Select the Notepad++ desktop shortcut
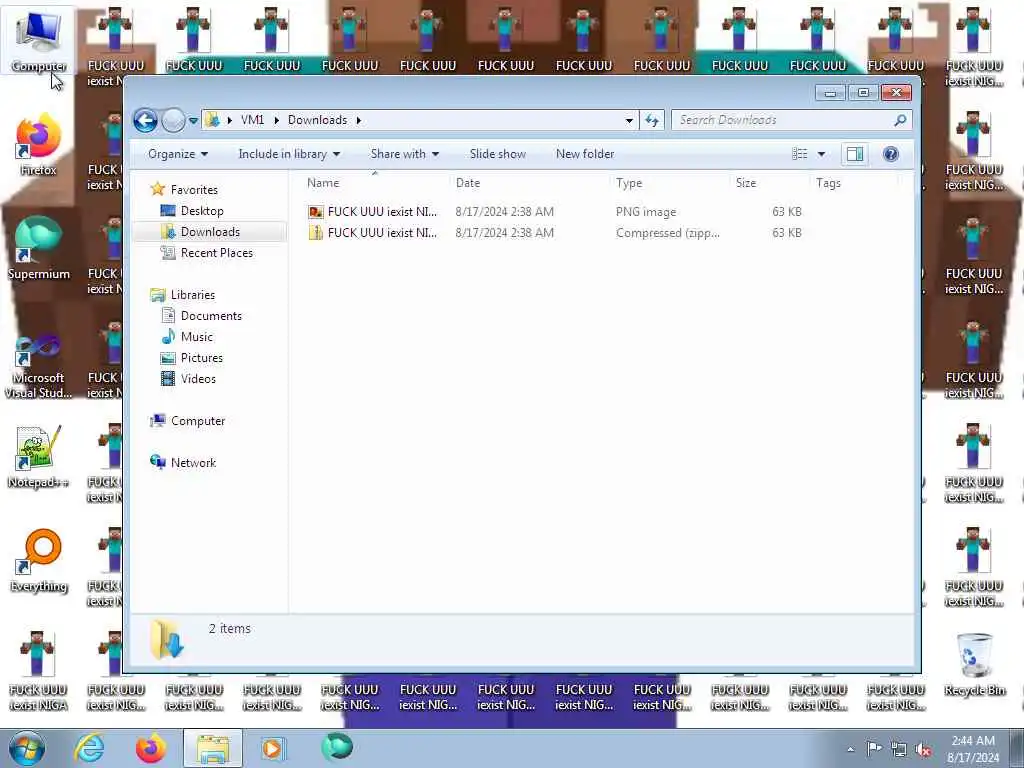 tap(39, 457)
